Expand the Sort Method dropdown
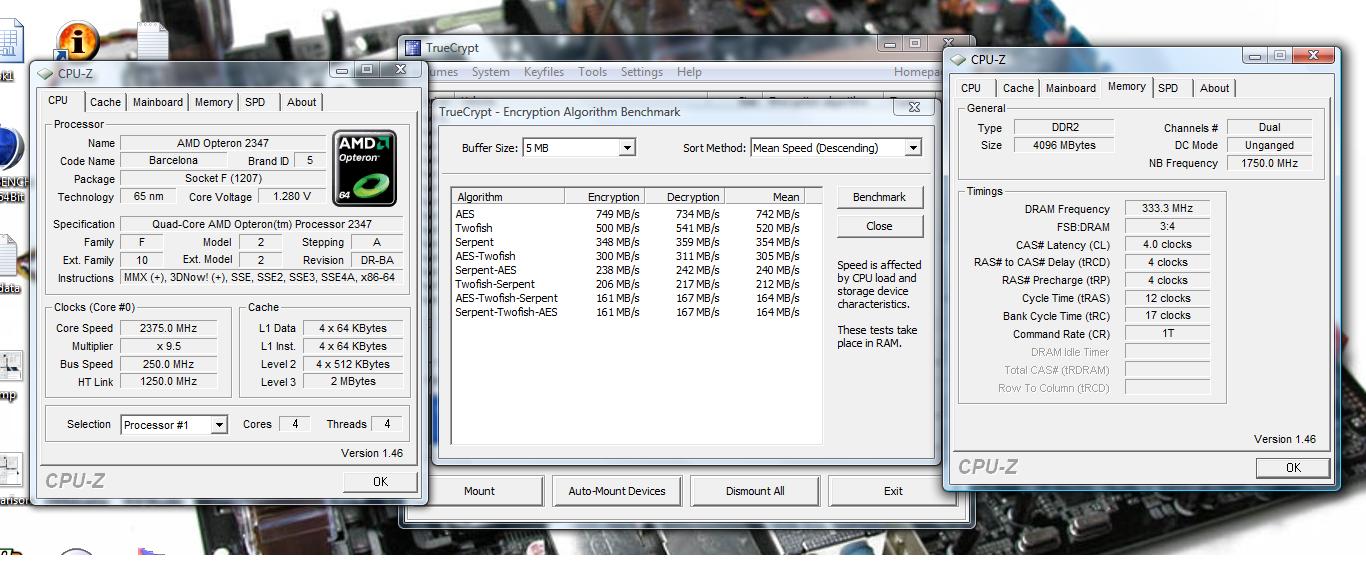This screenshot has height=568, width=1366. tap(912, 148)
